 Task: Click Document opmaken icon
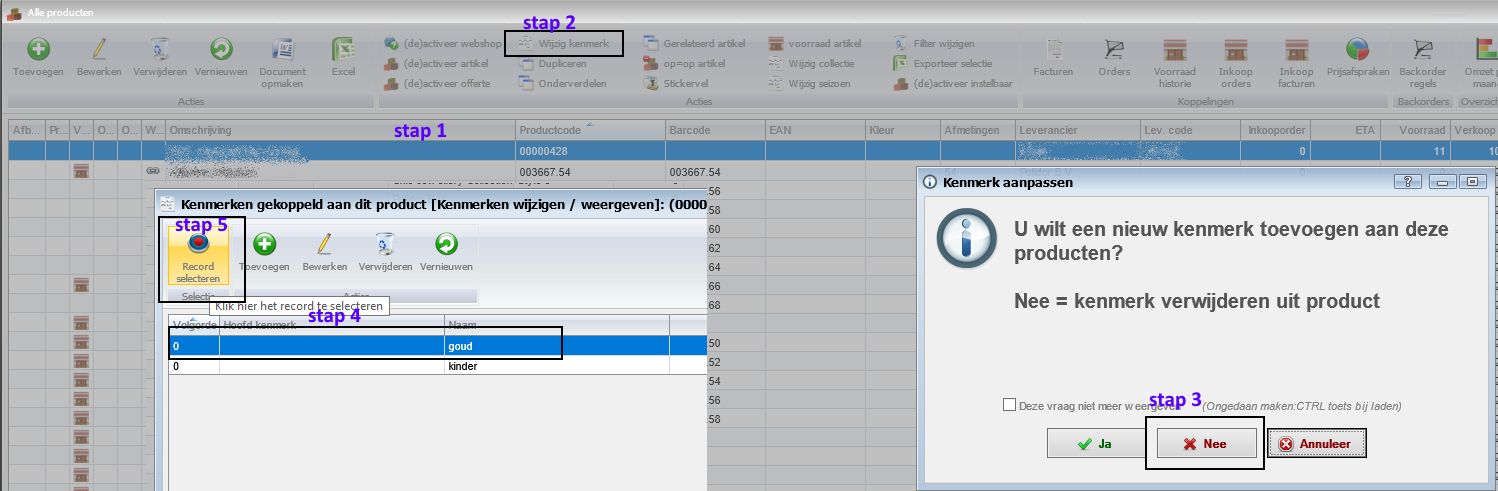coord(282,49)
